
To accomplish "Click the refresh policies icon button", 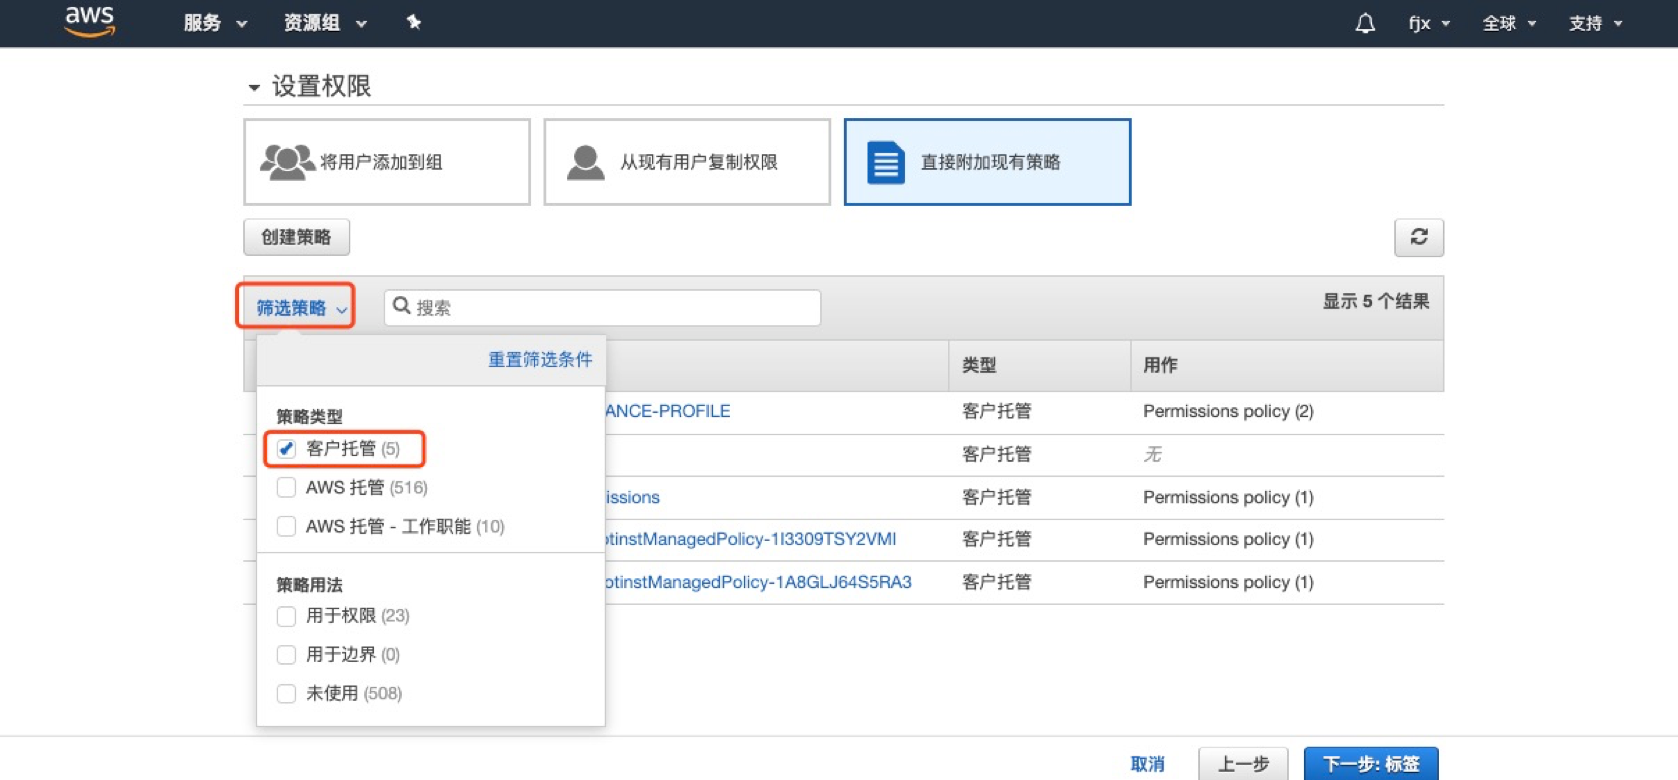I will (x=1419, y=237).
